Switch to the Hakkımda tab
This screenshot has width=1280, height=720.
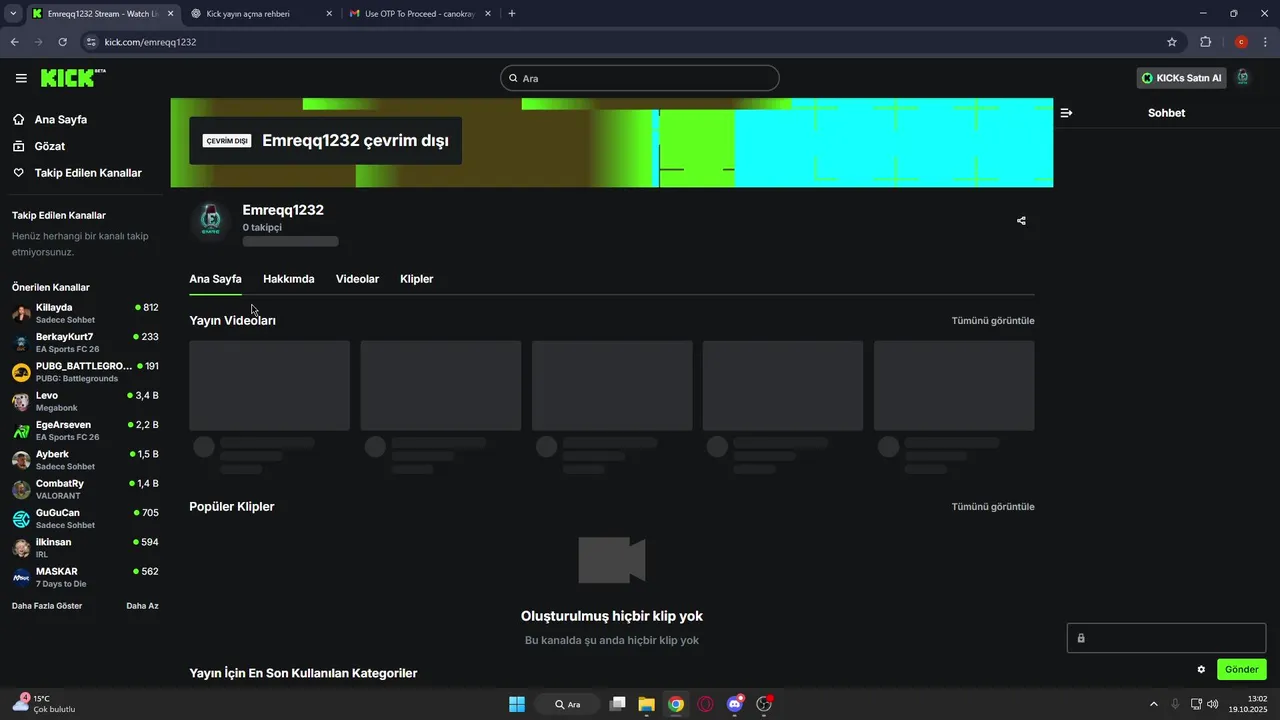(288, 279)
